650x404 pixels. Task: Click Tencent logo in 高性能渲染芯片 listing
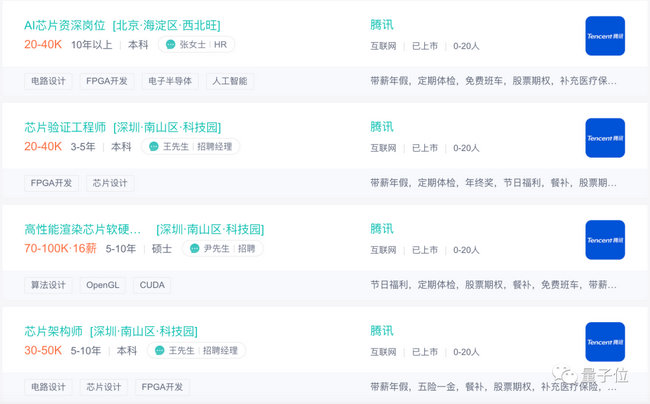(x=605, y=239)
